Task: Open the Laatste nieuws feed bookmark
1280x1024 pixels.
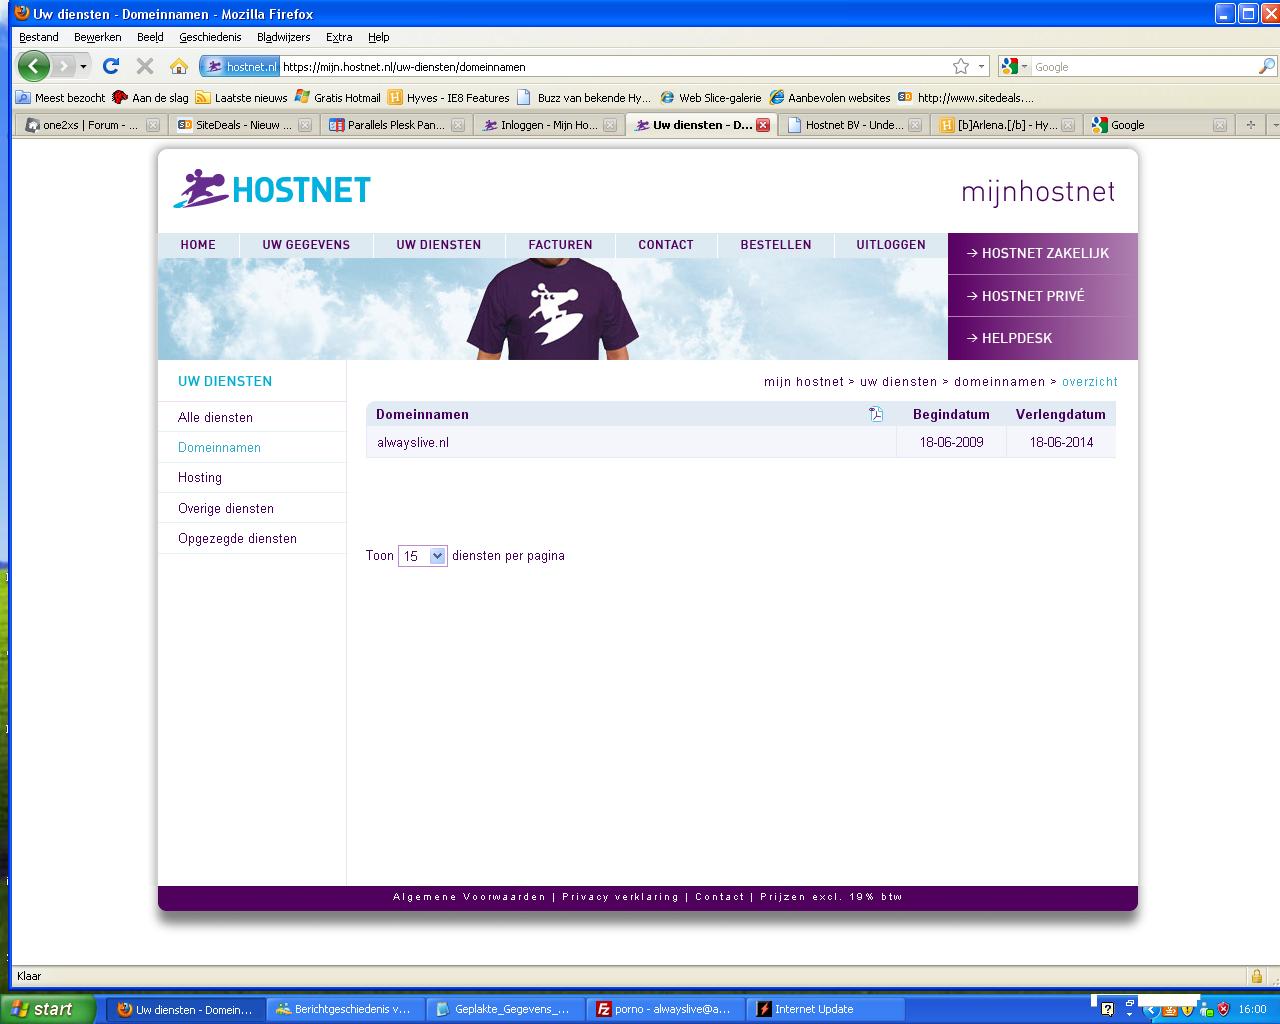Action: [241, 98]
